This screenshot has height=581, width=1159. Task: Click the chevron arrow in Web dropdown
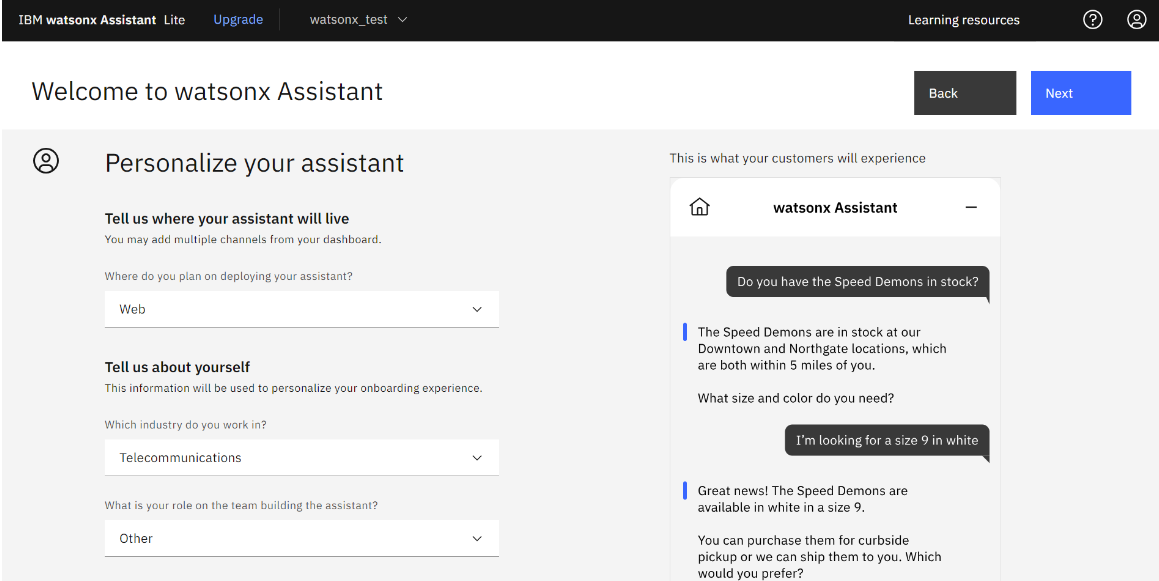(x=477, y=309)
